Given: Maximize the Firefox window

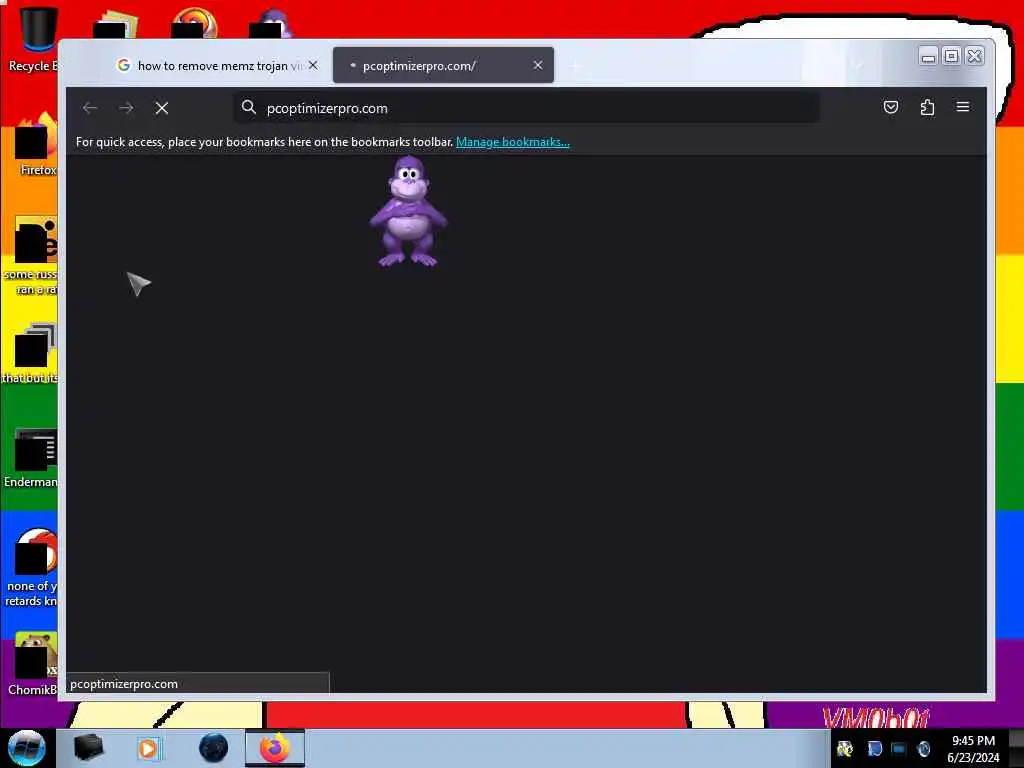Looking at the screenshot, I should (x=952, y=57).
